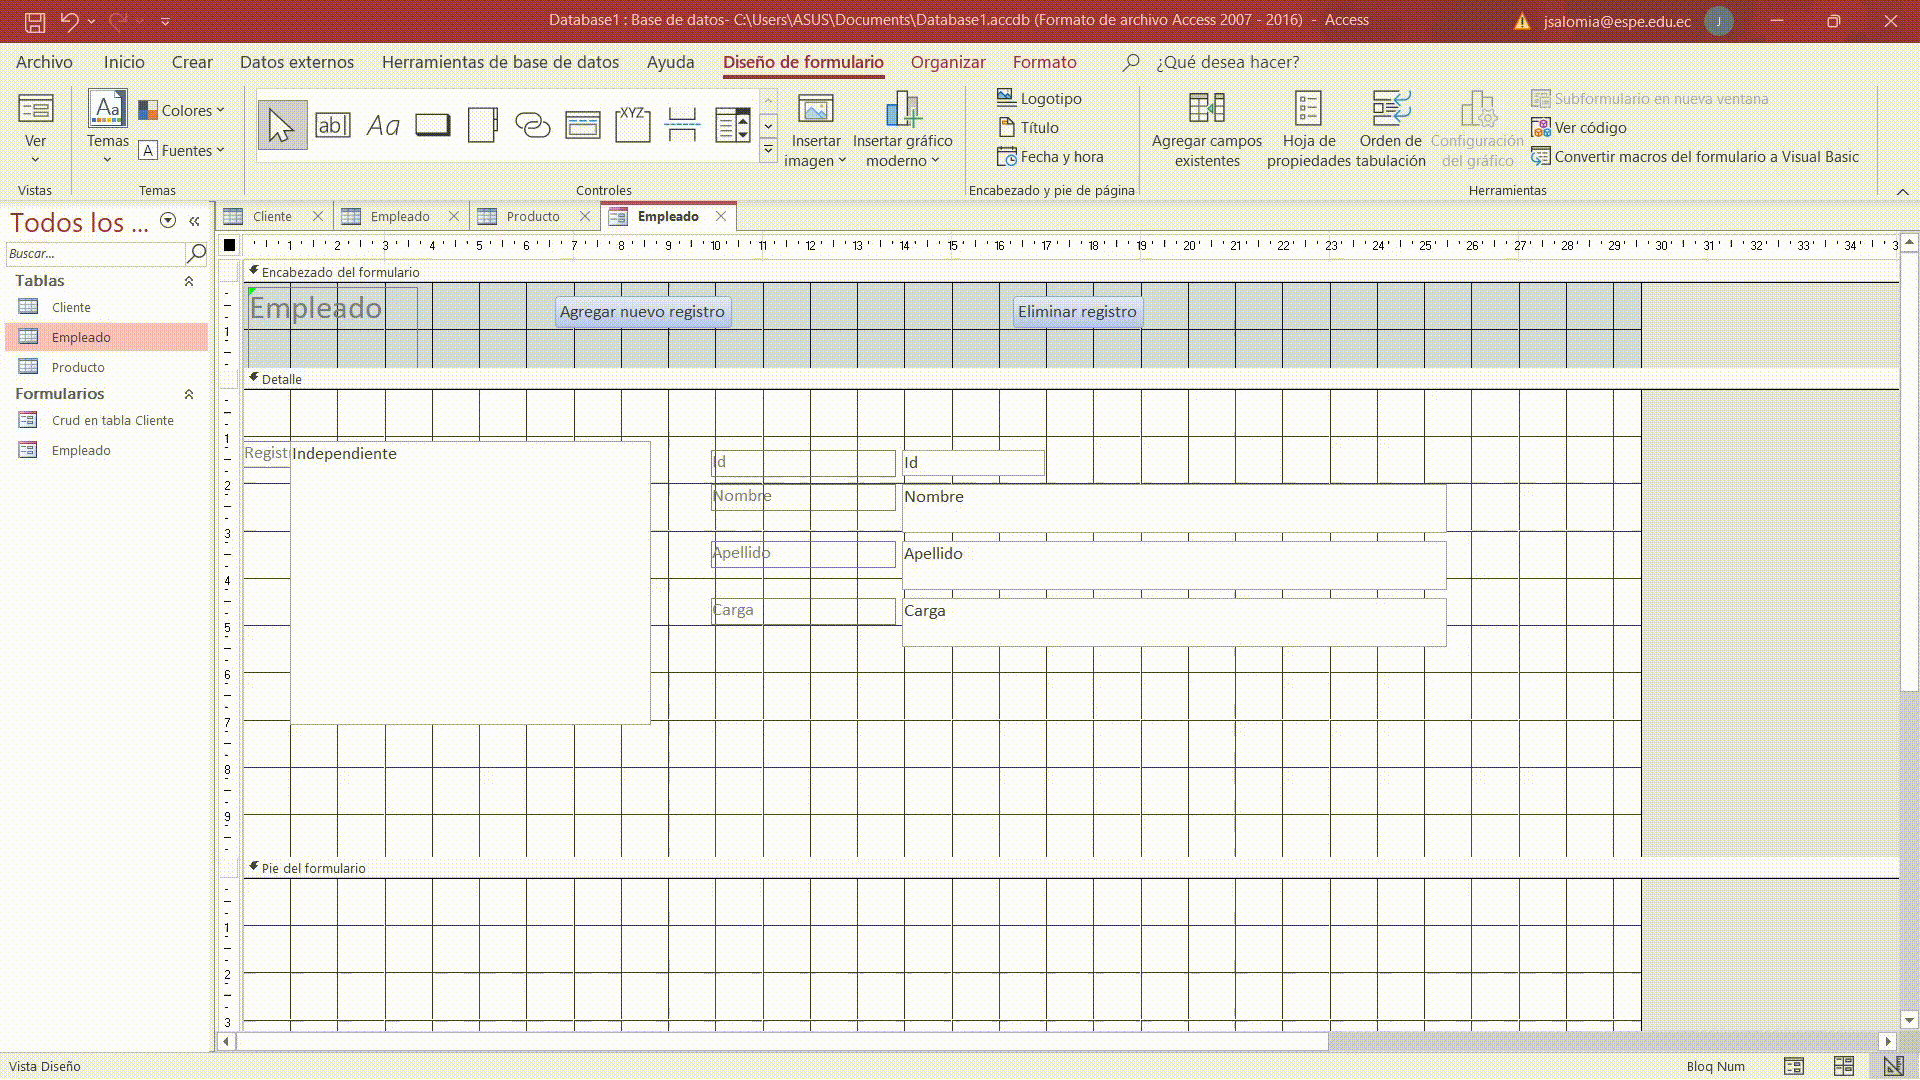Select the Navigation control tool
The image size is (1920, 1080).
pos(583,126)
